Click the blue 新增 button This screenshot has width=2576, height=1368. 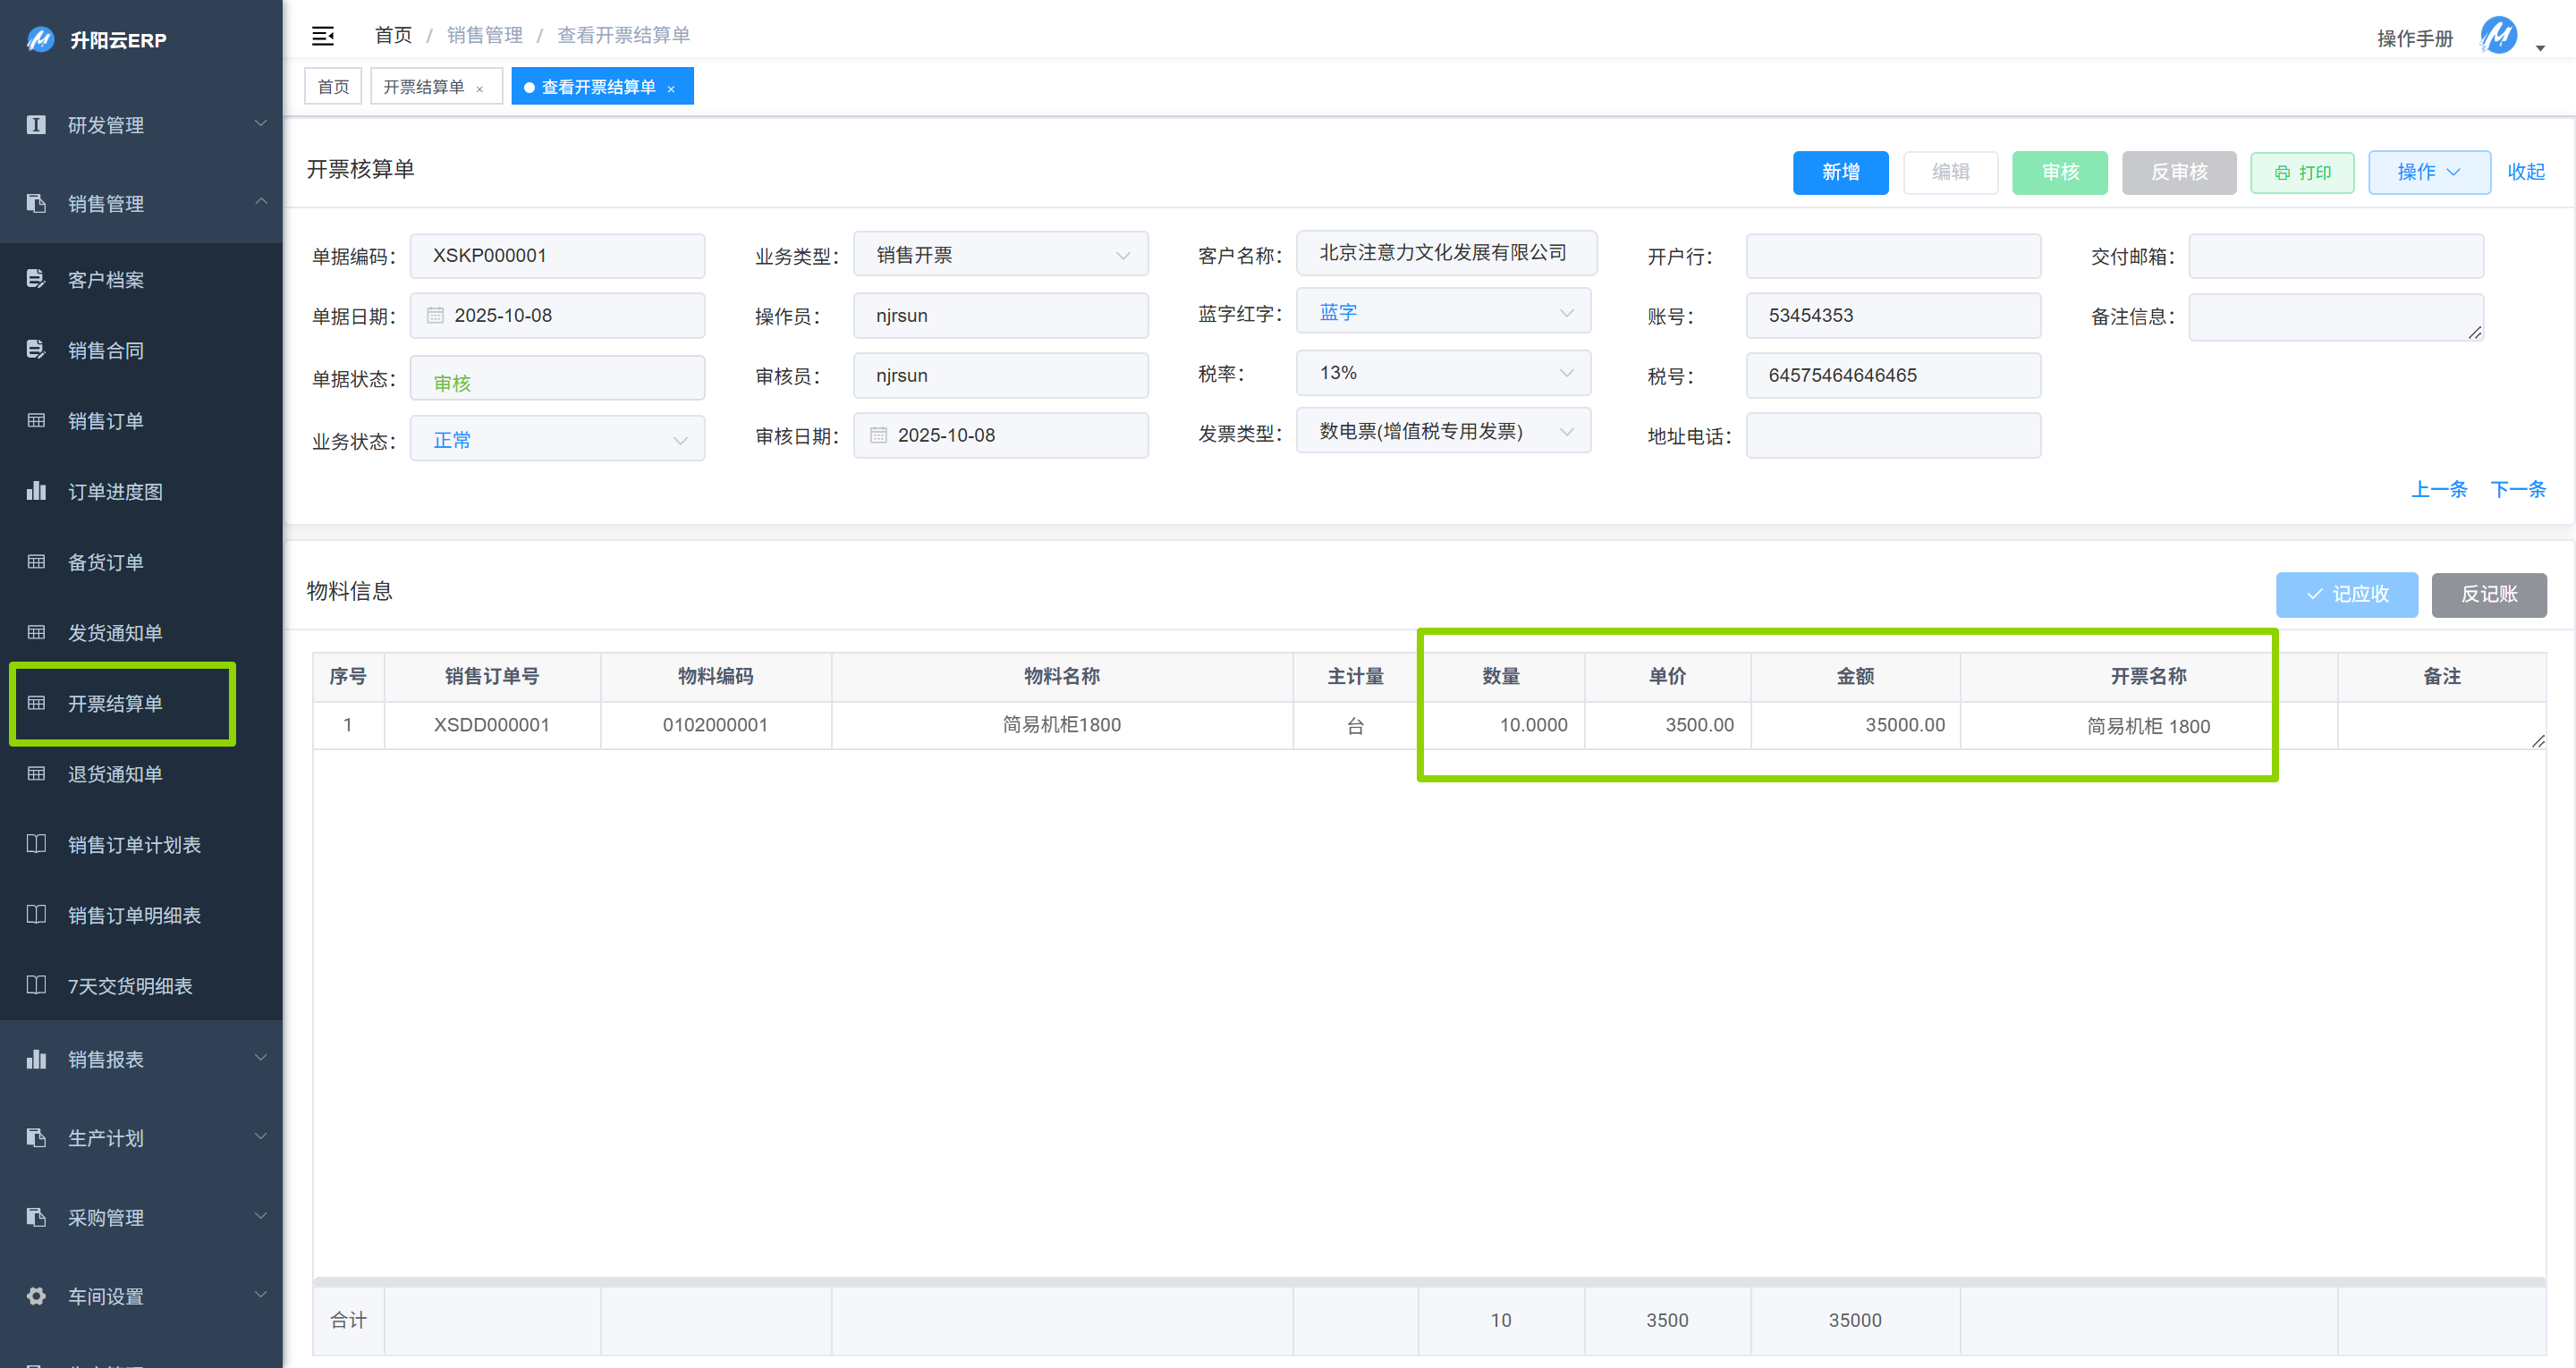[1840, 172]
